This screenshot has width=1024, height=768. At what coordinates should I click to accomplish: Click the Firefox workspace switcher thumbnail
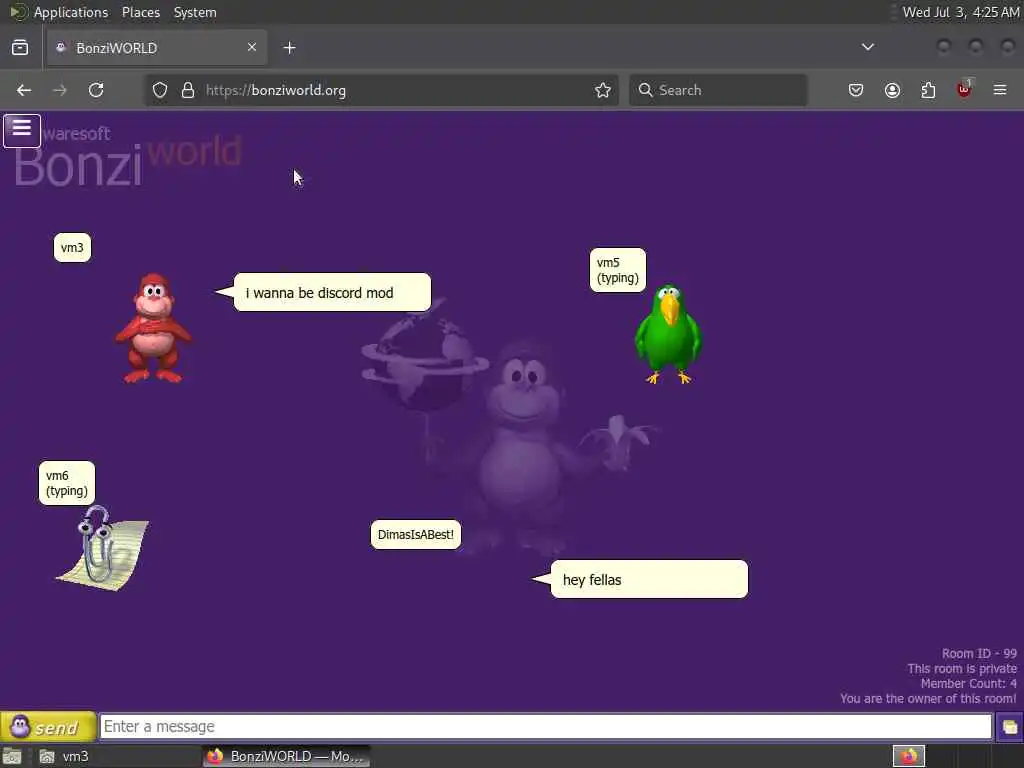pyautogui.click(x=908, y=756)
